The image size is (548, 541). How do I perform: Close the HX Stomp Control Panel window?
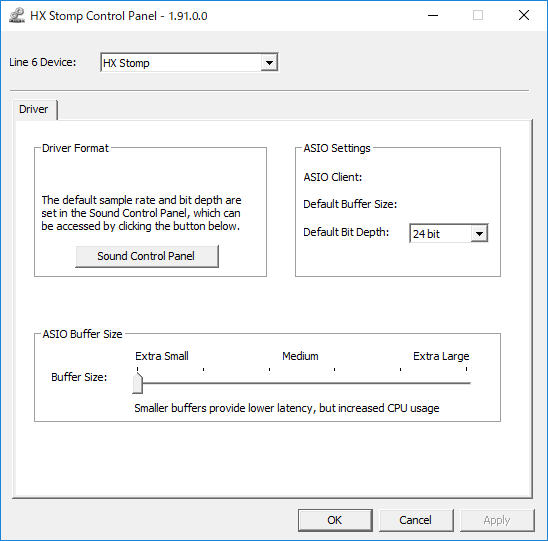(x=524, y=15)
